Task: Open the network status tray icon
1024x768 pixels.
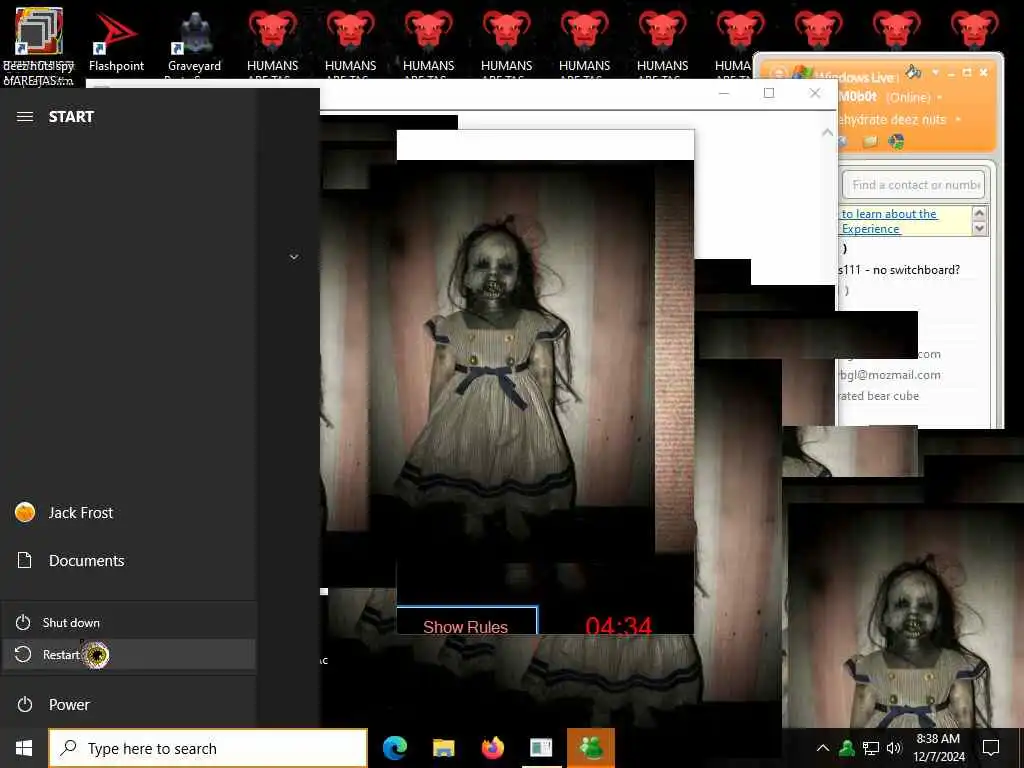Action: (x=871, y=748)
